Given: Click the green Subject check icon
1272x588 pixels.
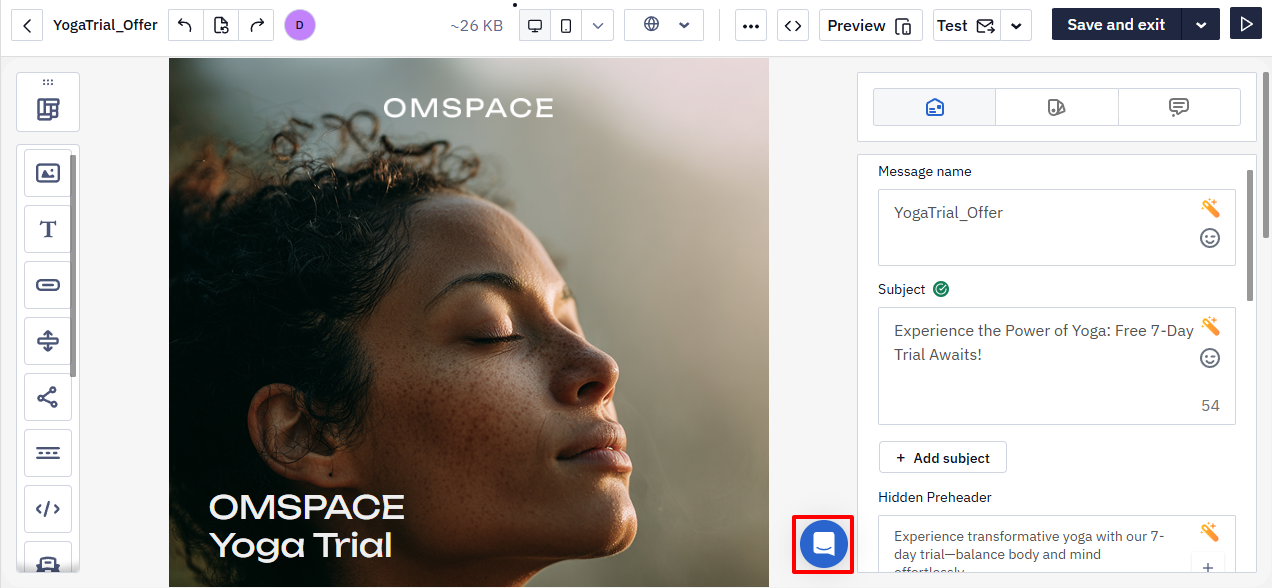Looking at the screenshot, I should pyautogui.click(x=941, y=289).
